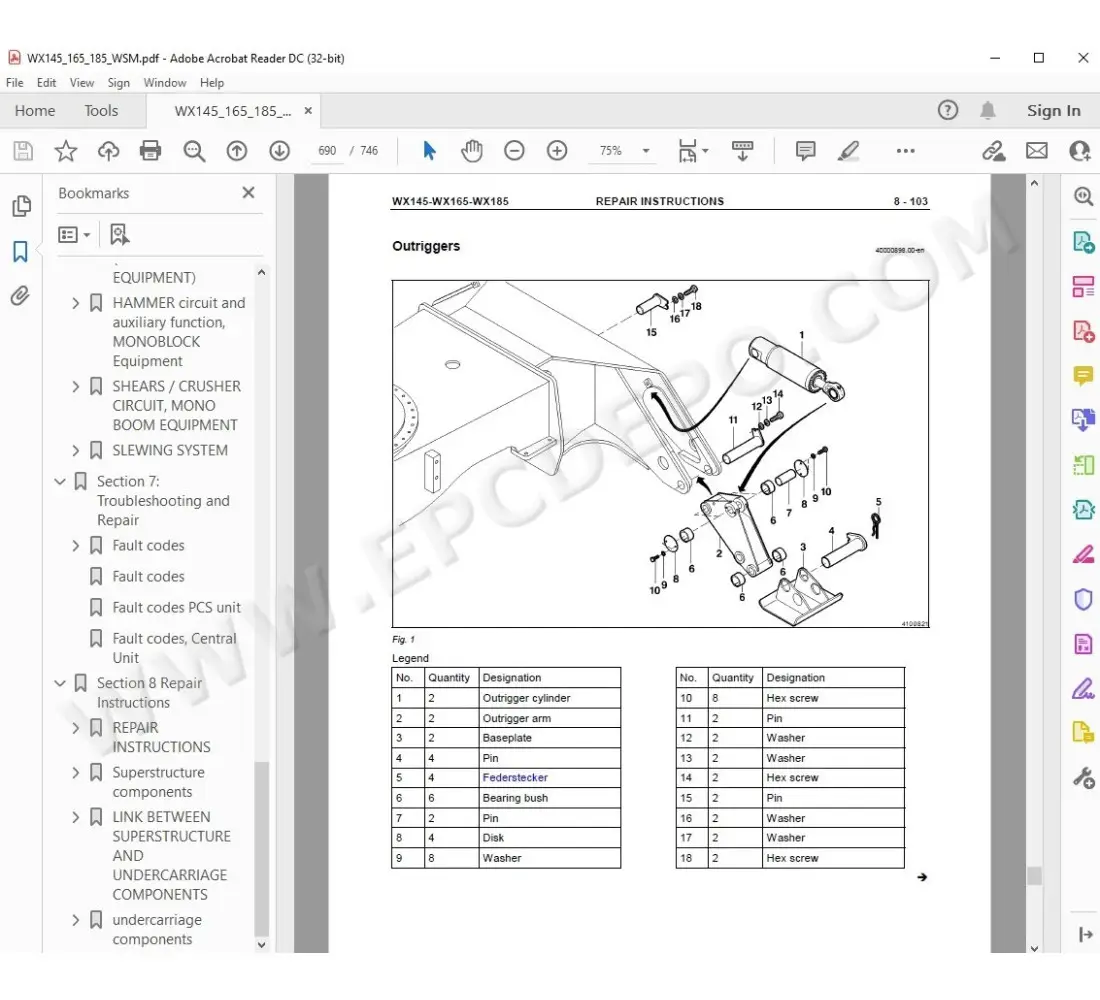Screen dimensions: 1100x1000
Task: Zoom in with the plus circle icon
Action: [x=557, y=151]
